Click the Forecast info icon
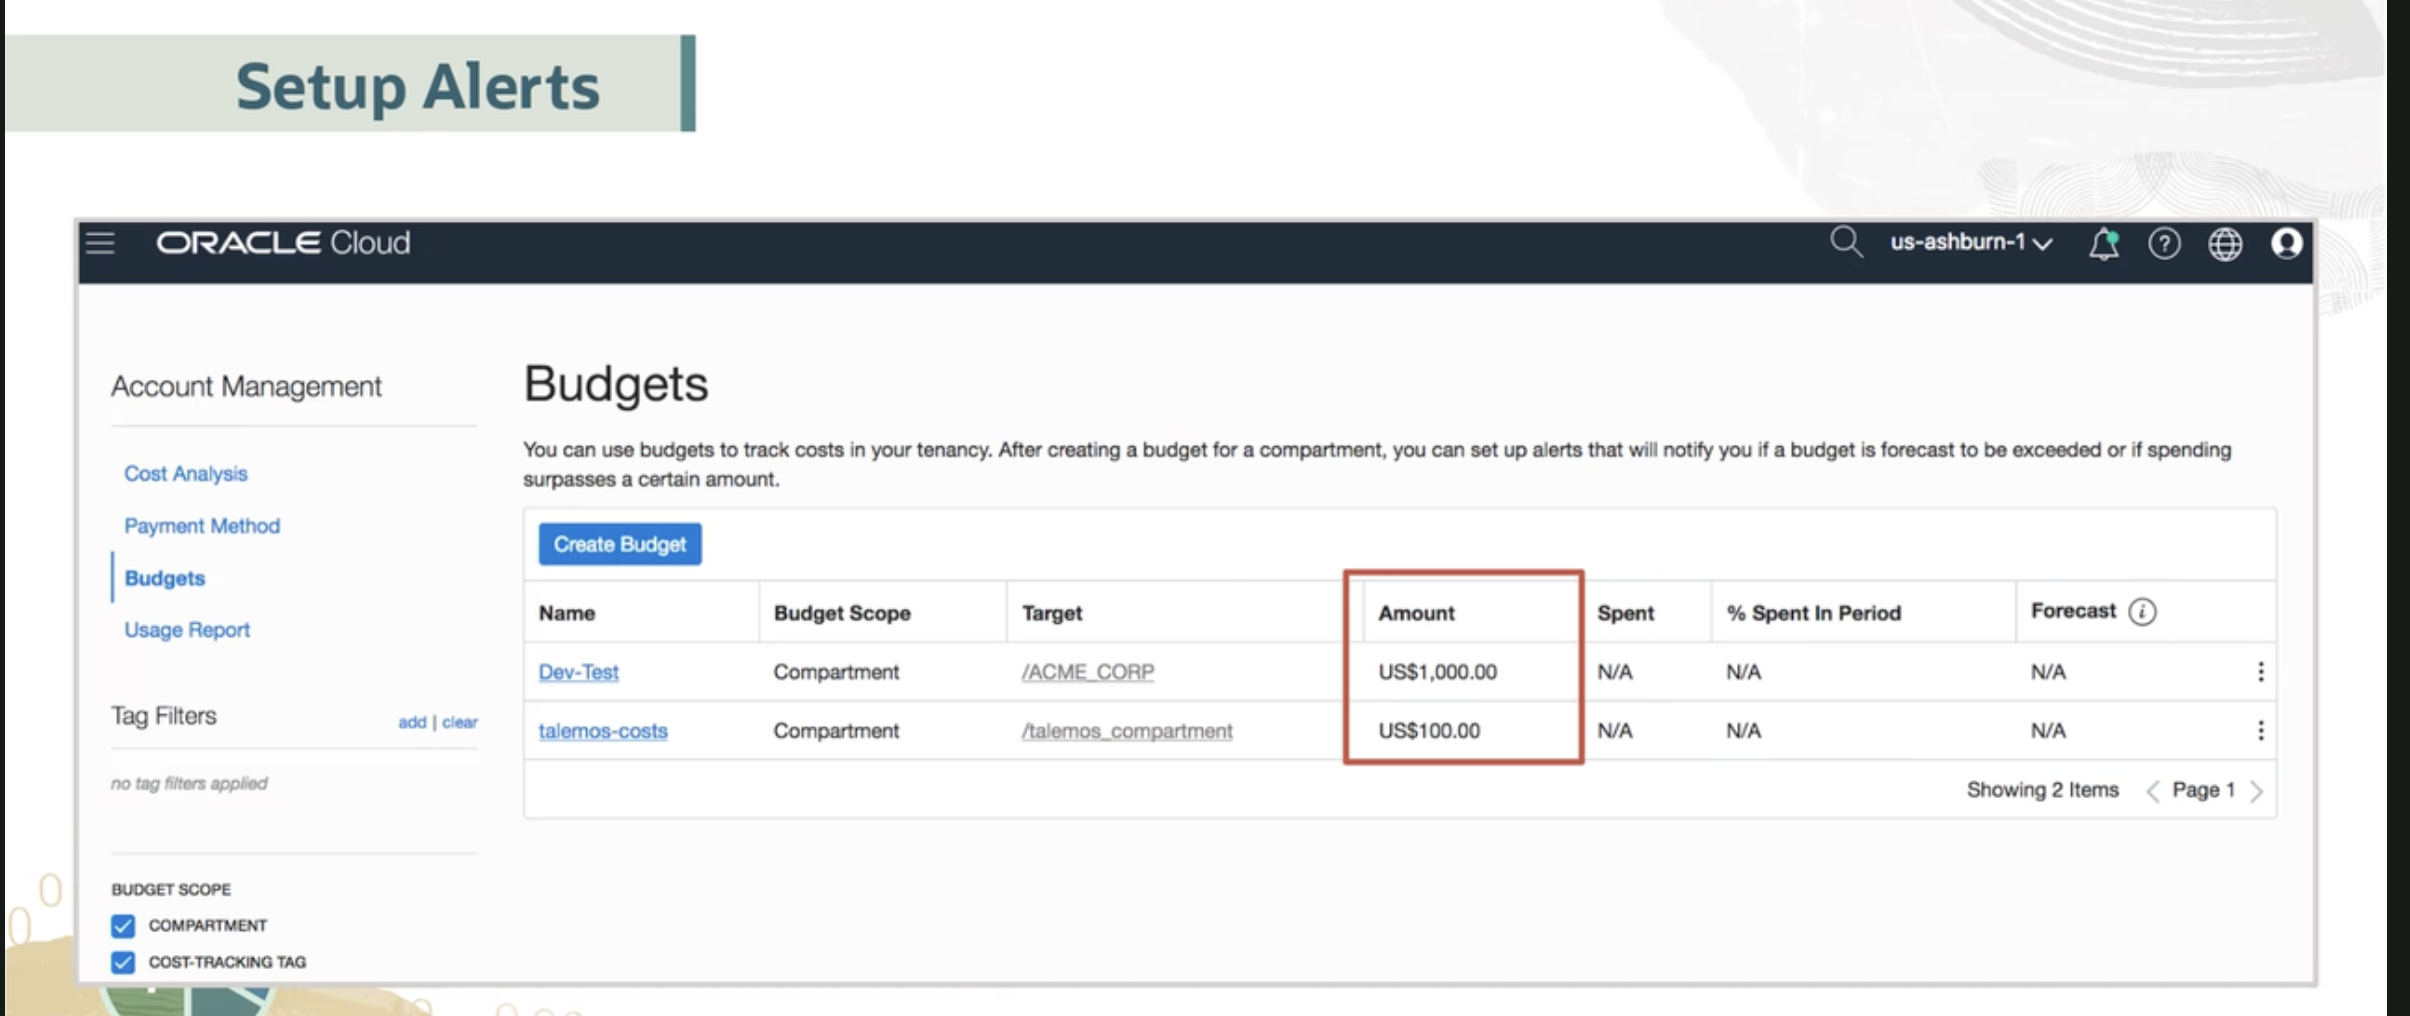Image resolution: width=2410 pixels, height=1016 pixels. pos(2142,612)
